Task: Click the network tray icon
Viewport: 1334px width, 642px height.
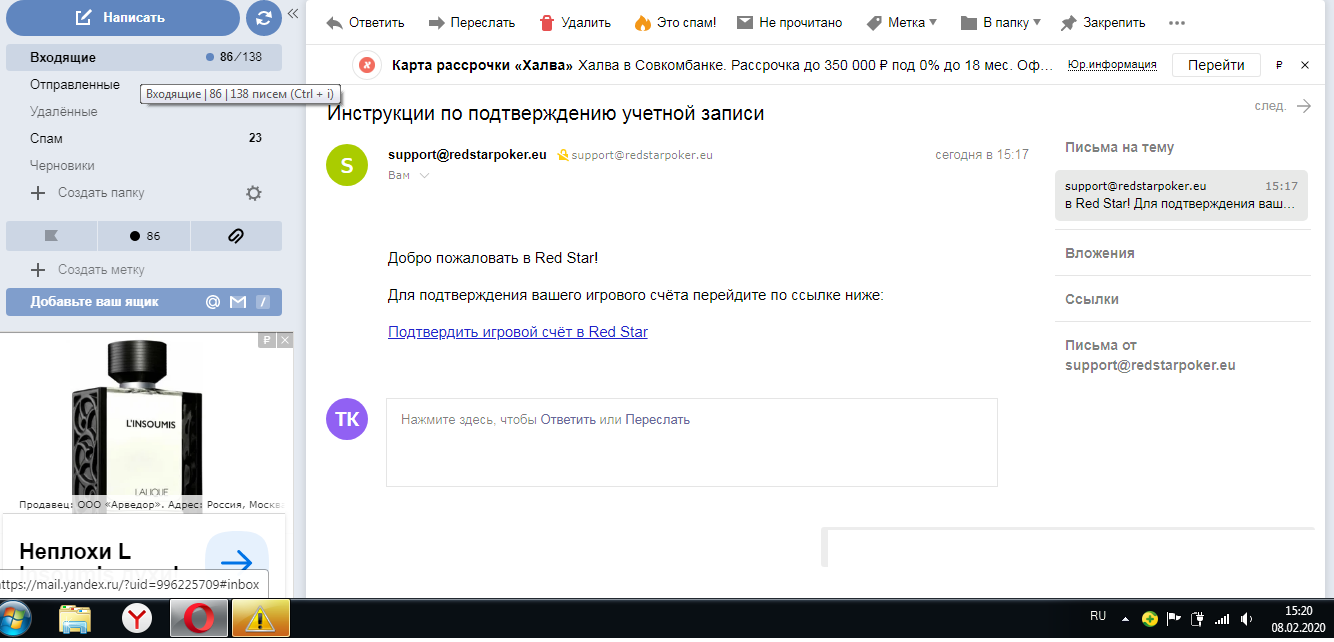Action: tap(1222, 619)
